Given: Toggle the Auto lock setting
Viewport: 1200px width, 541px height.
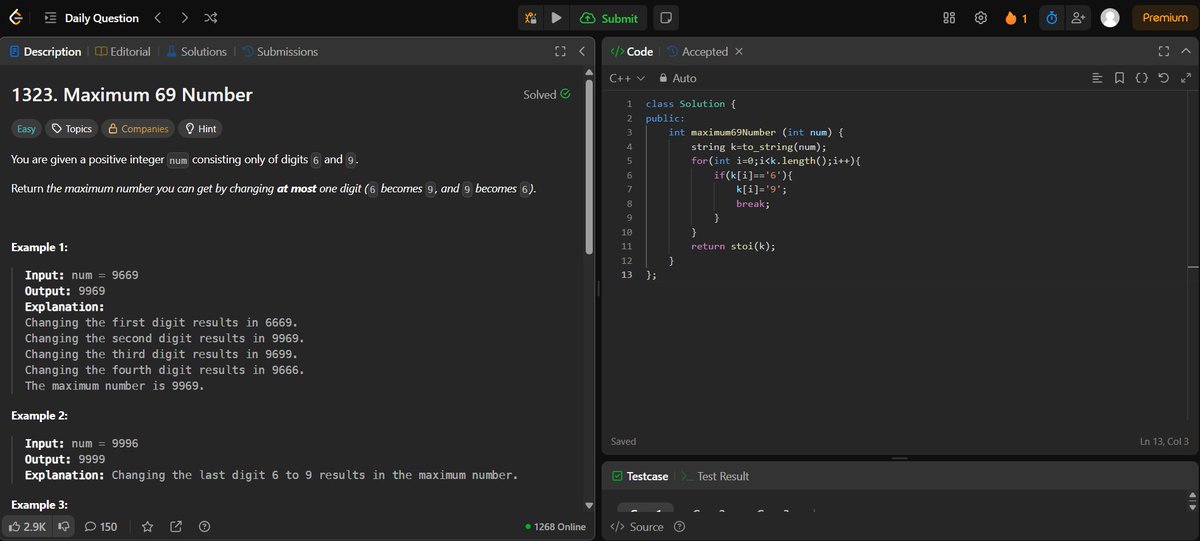Looking at the screenshot, I should pyautogui.click(x=677, y=78).
